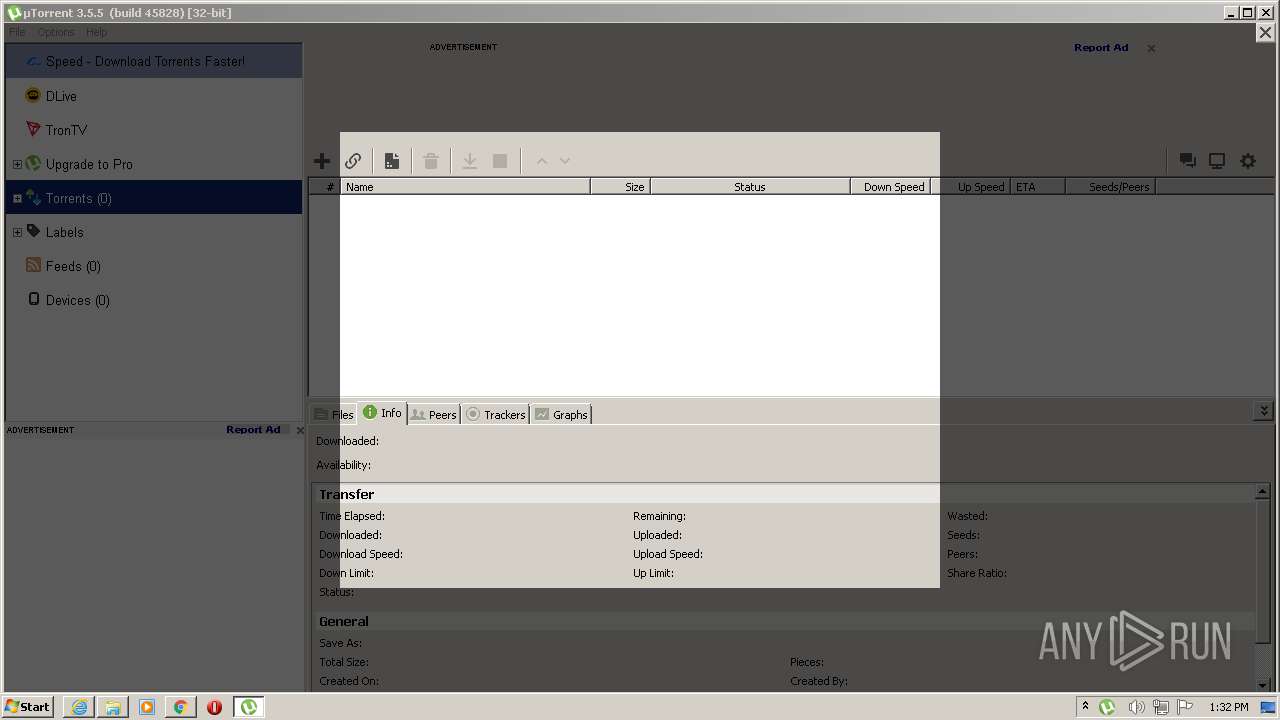Expand the Upgrade to Pro tree node
Image resolution: width=1280 pixels, height=720 pixels.
click(x=17, y=164)
